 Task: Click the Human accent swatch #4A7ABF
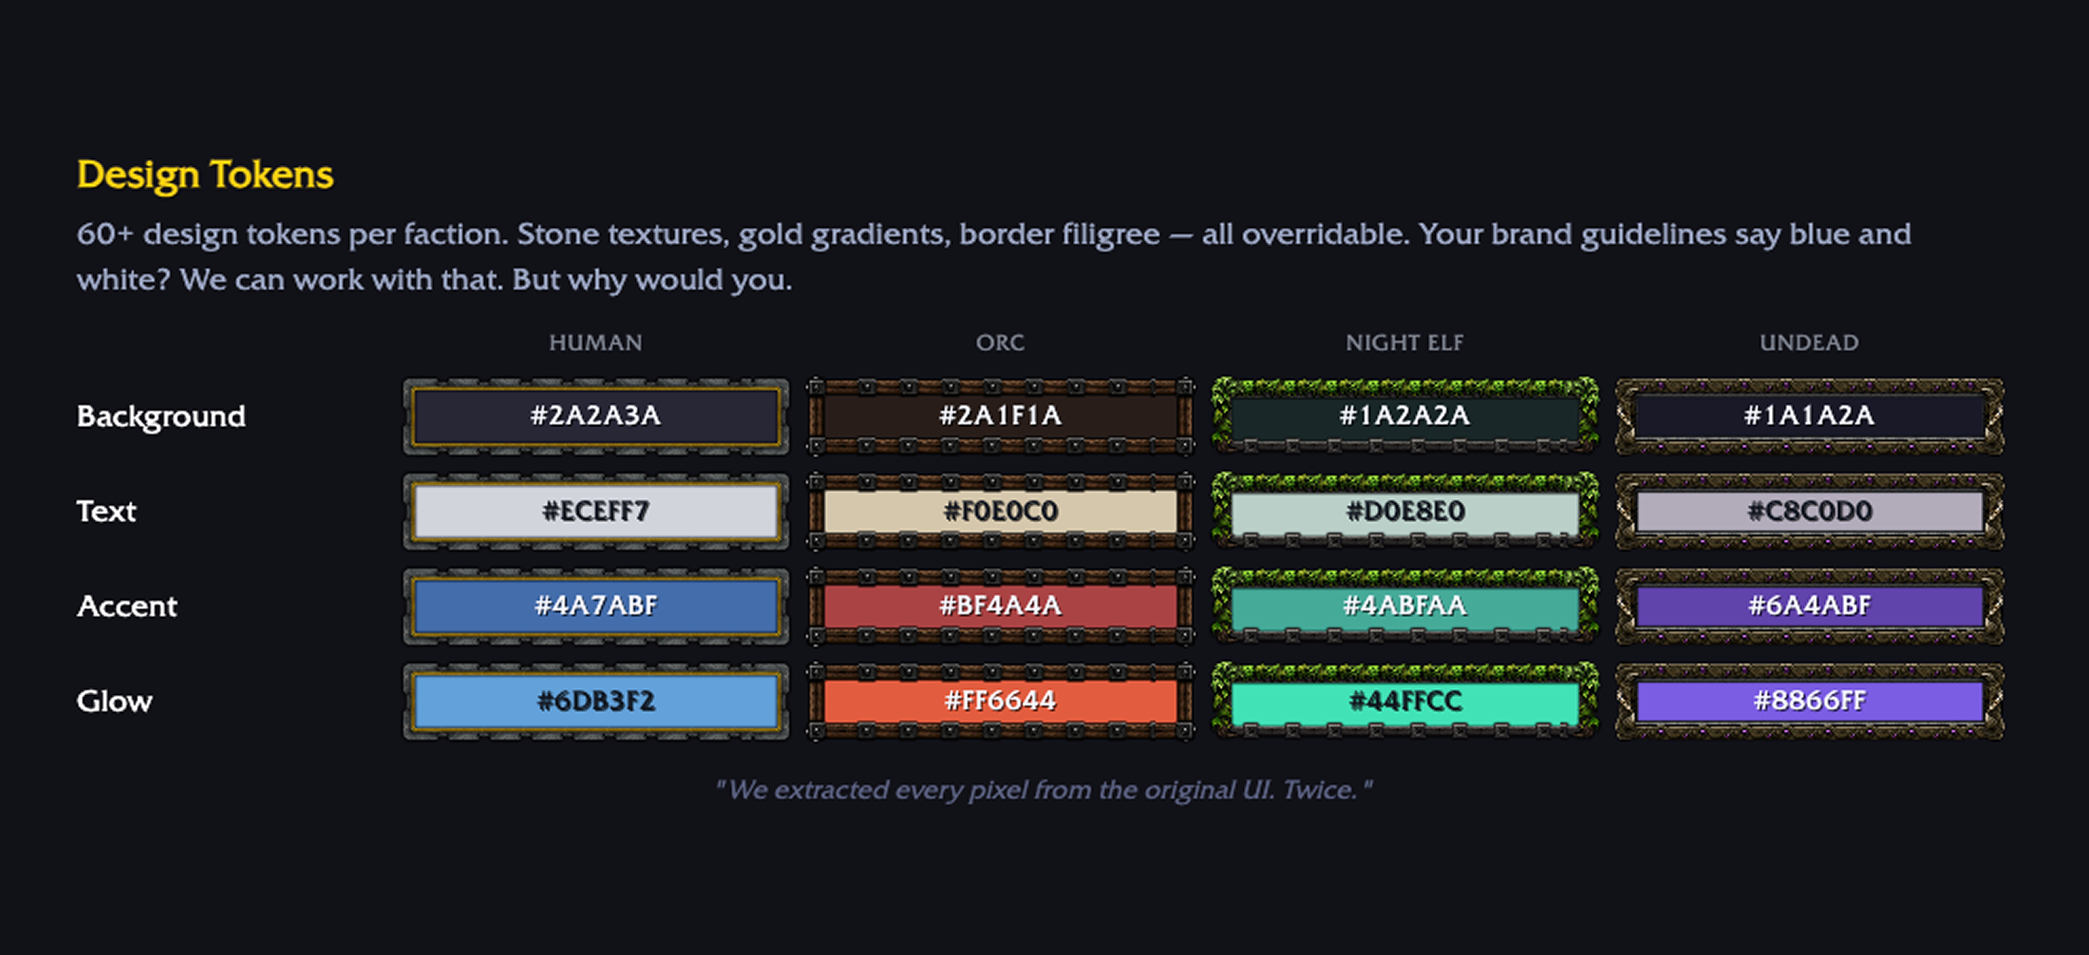tap(596, 606)
